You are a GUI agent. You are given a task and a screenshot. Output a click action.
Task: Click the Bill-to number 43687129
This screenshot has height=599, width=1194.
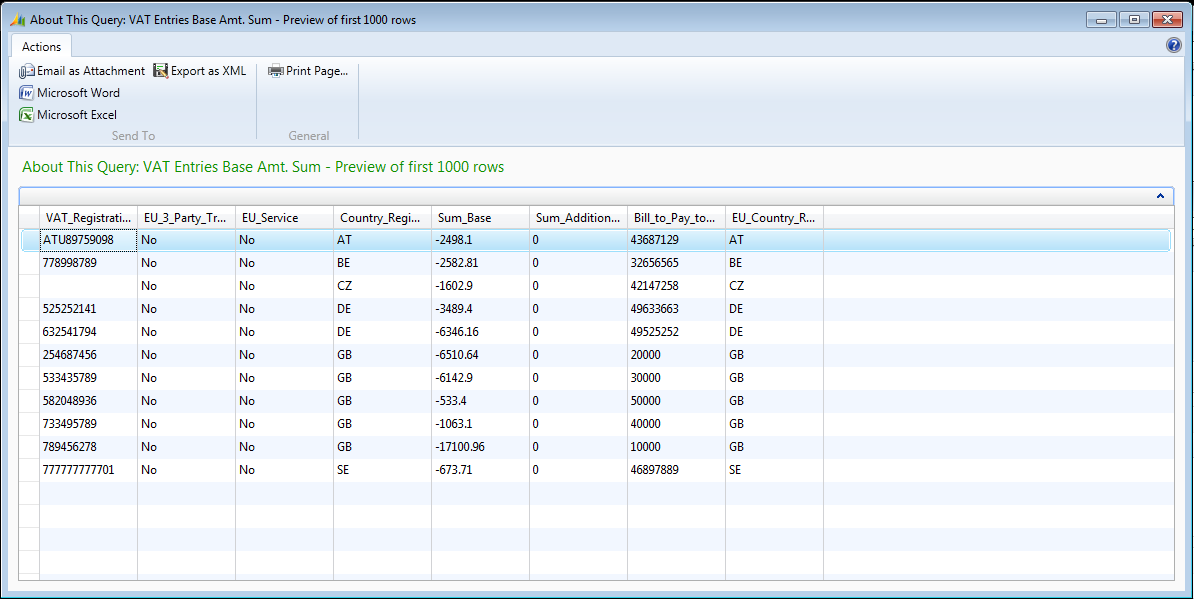tap(677, 240)
